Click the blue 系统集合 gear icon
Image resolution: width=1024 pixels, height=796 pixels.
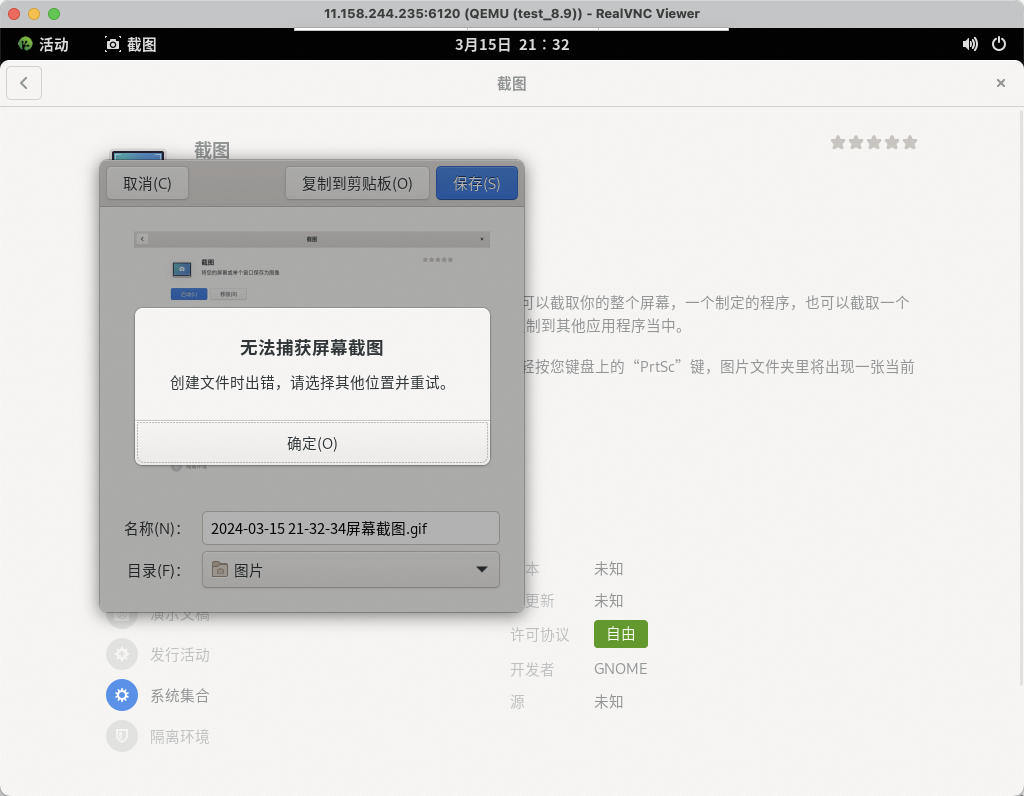pyautogui.click(x=122, y=695)
